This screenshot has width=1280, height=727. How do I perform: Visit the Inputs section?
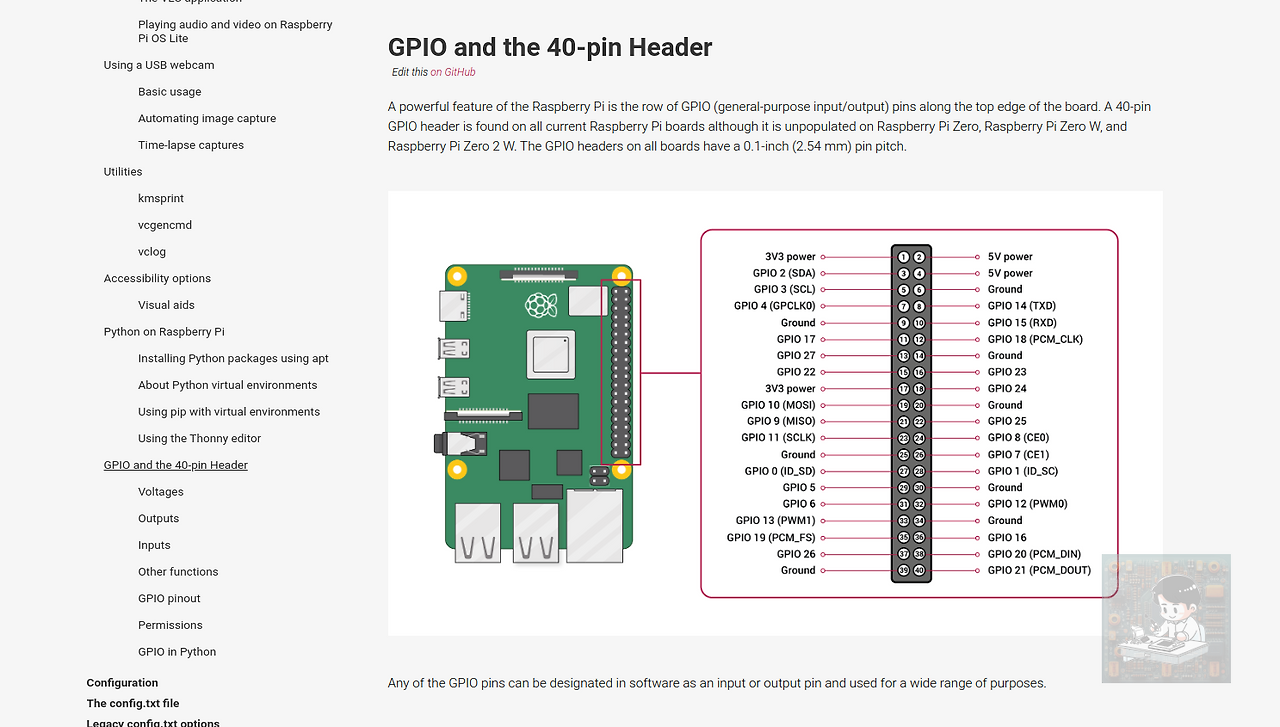tap(154, 545)
